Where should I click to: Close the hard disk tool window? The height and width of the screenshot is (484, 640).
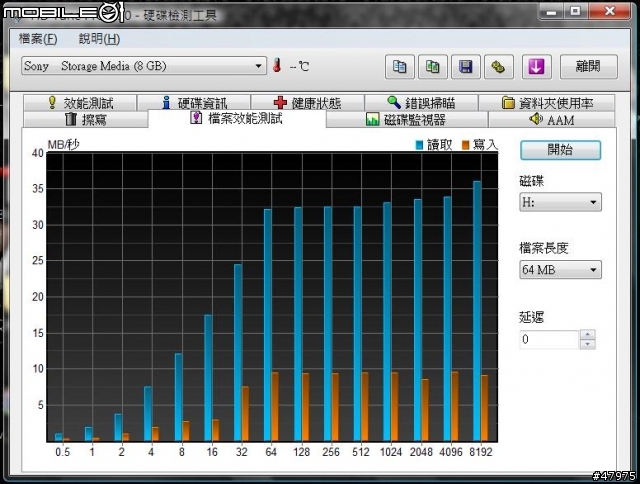point(610,11)
